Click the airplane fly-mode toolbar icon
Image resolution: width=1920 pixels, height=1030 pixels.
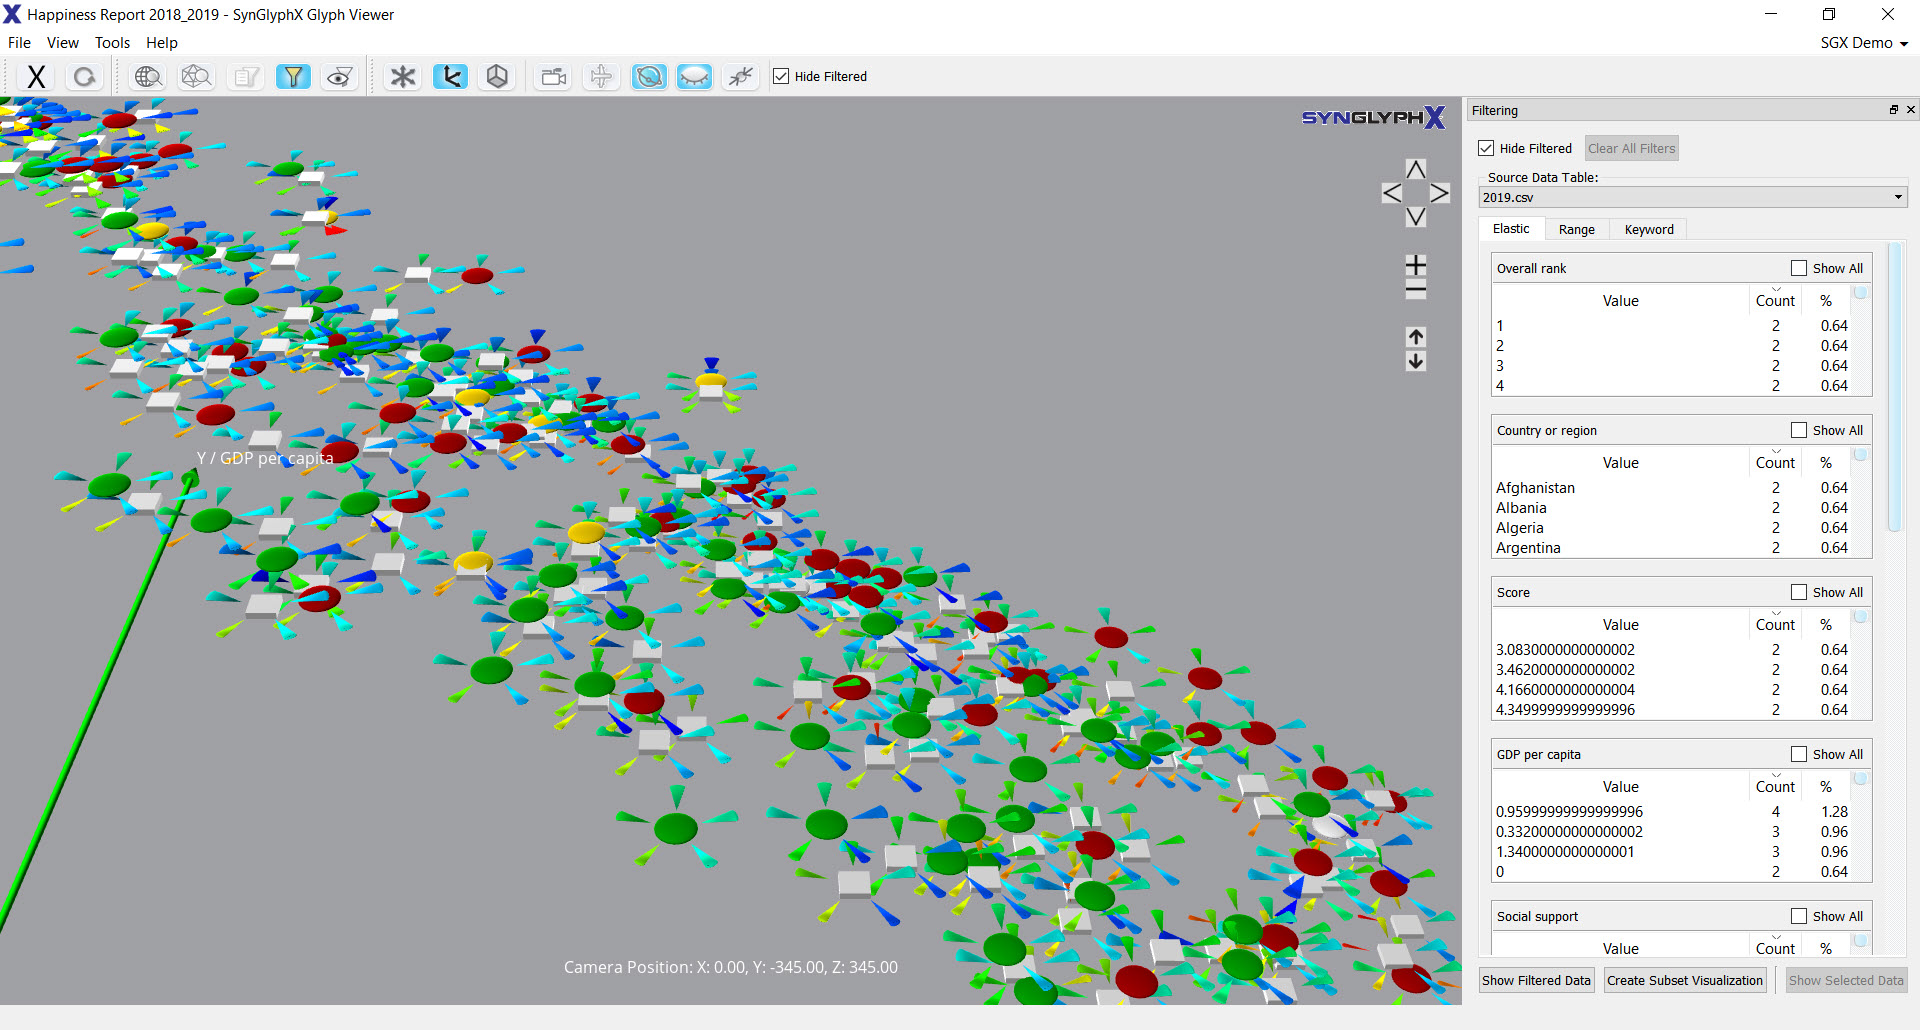point(601,77)
